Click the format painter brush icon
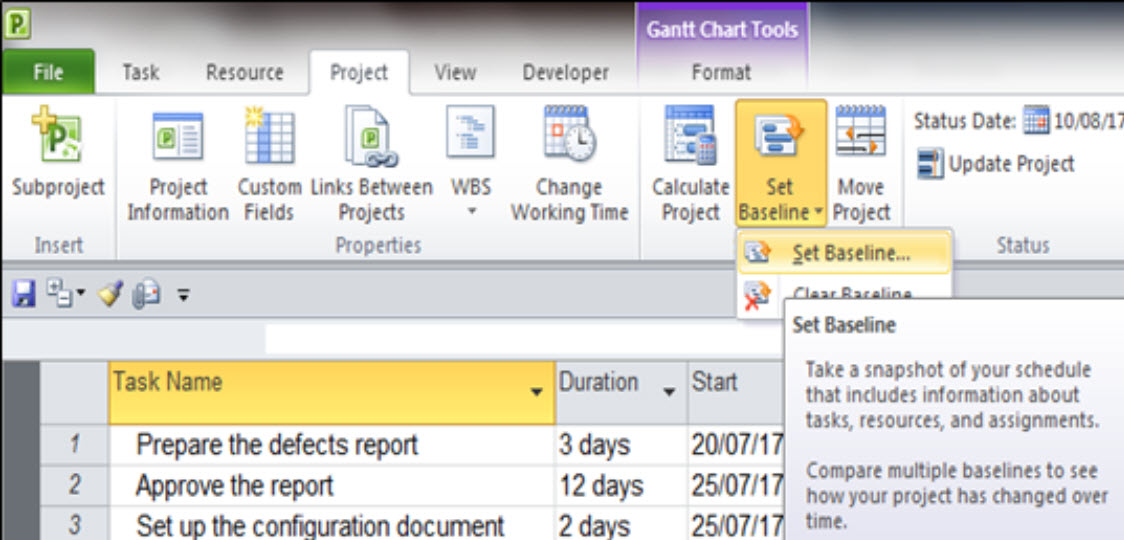 110,294
